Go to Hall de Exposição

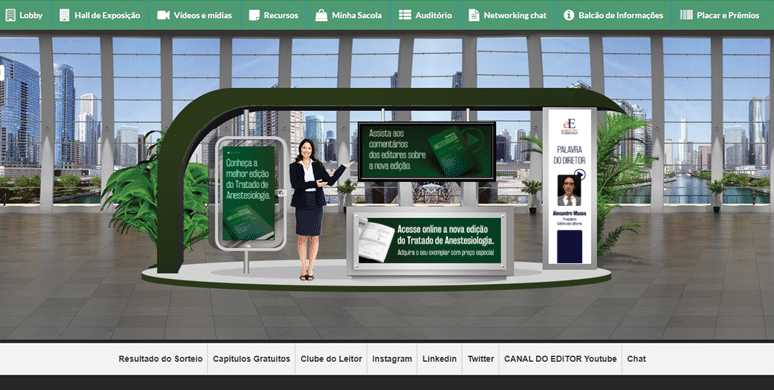pyautogui.click(x=100, y=15)
